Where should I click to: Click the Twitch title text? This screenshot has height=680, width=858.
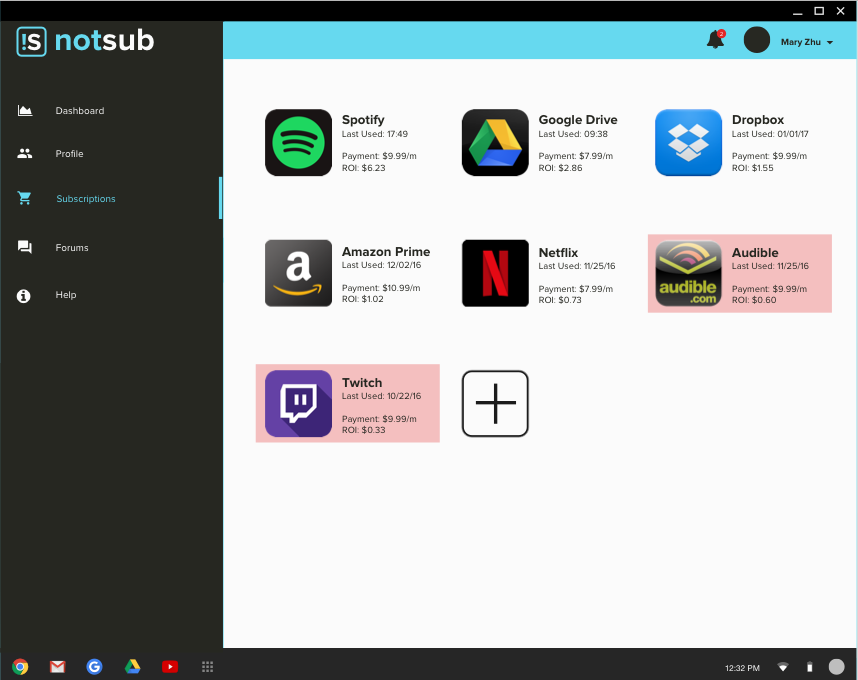point(362,382)
